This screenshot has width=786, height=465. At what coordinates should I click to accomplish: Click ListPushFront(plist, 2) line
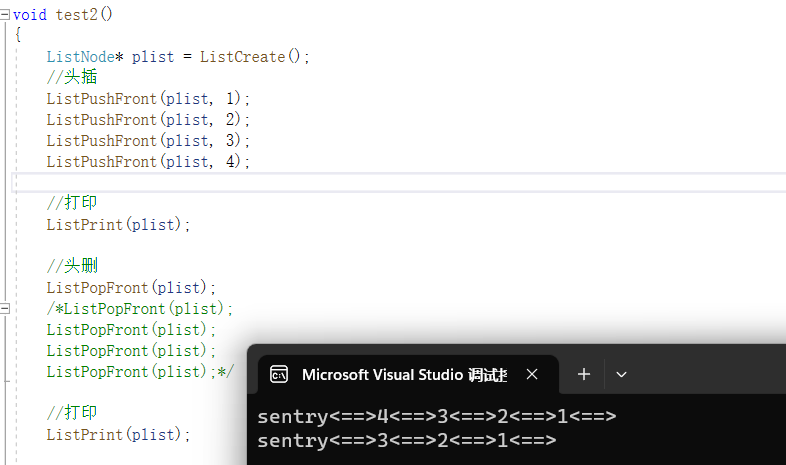(148, 120)
